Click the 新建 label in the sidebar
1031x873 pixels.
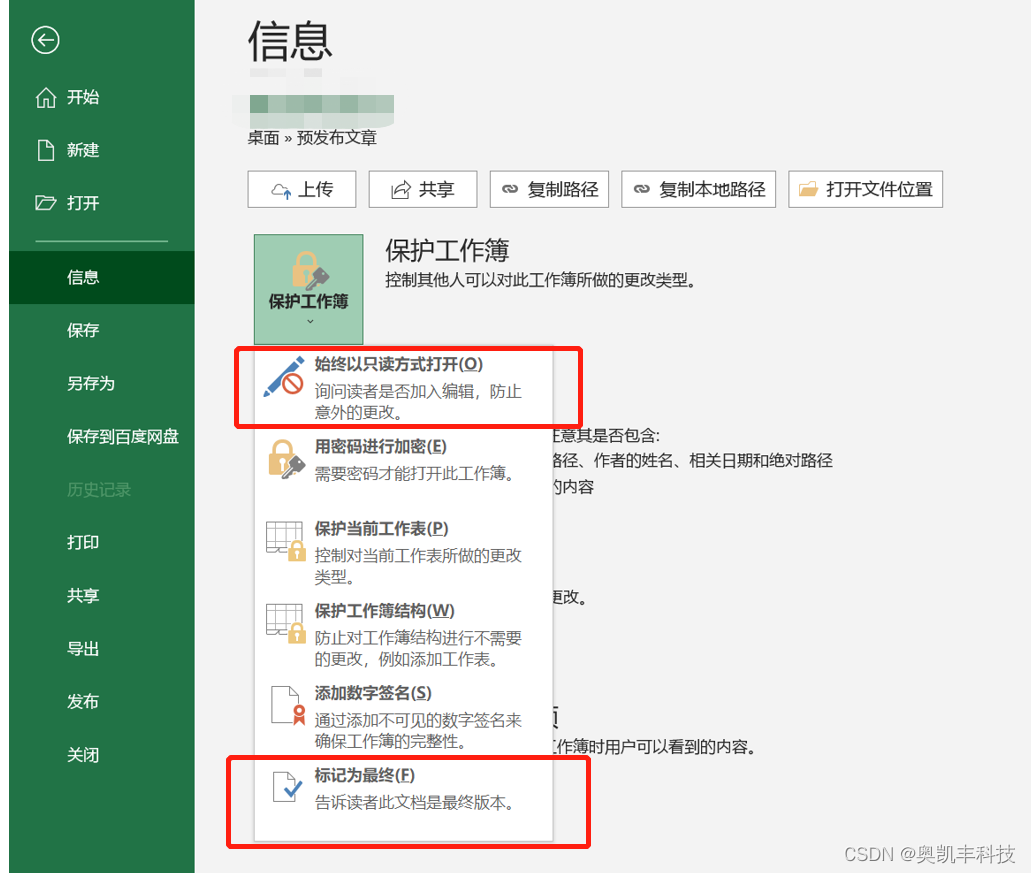(x=83, y=150)
